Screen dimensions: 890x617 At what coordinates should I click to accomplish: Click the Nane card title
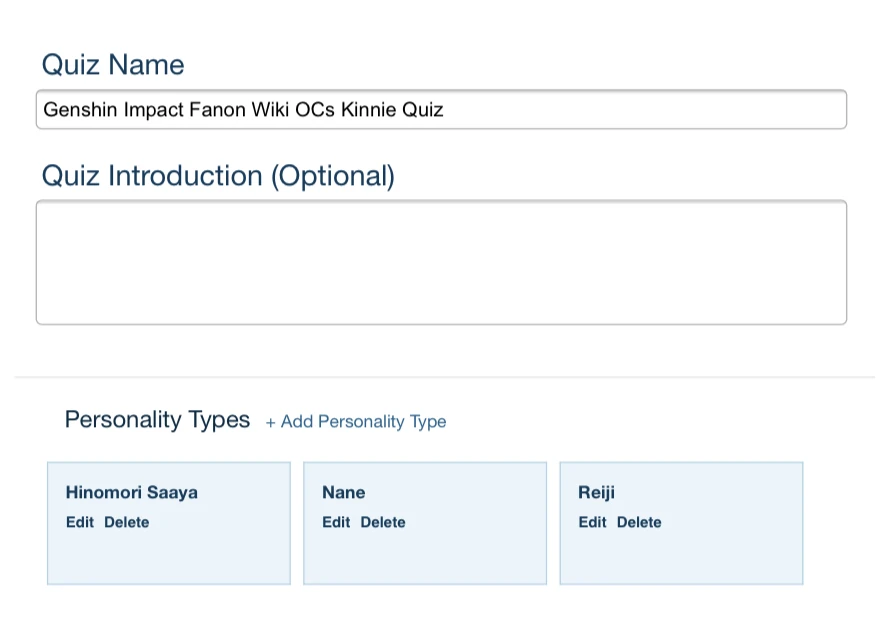344,492
